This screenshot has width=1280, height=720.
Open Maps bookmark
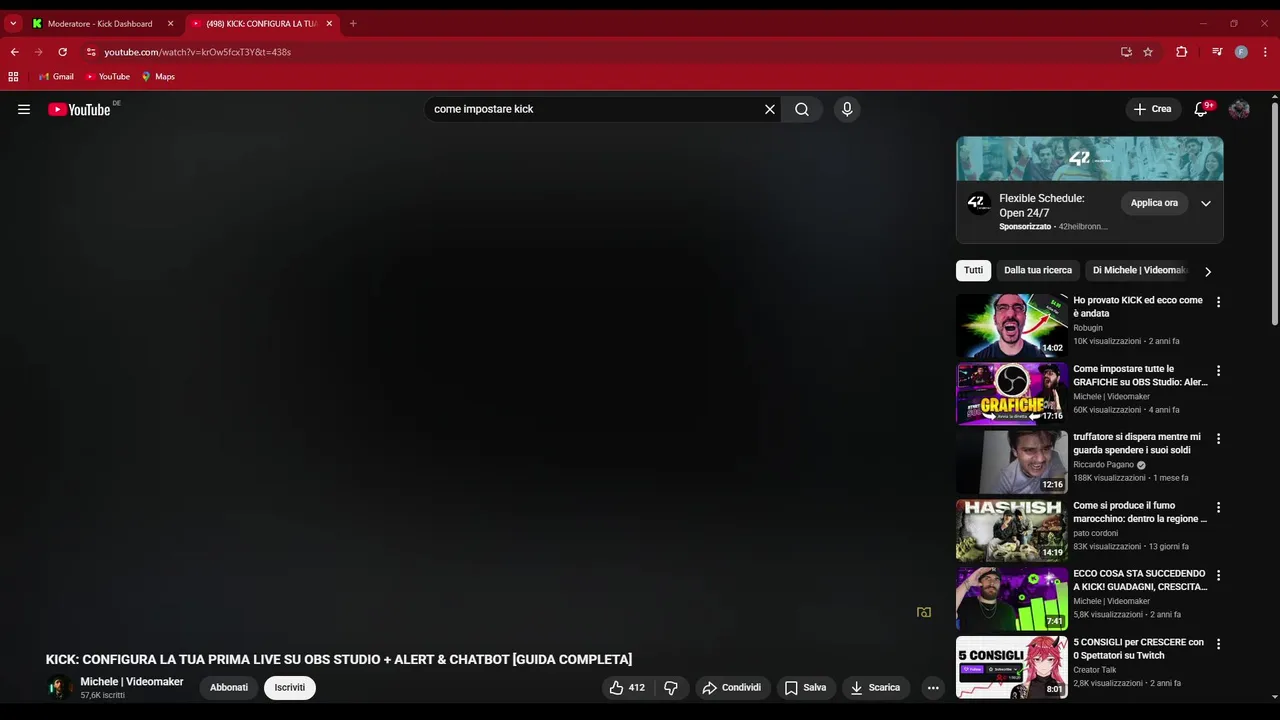tap(158, 76)
